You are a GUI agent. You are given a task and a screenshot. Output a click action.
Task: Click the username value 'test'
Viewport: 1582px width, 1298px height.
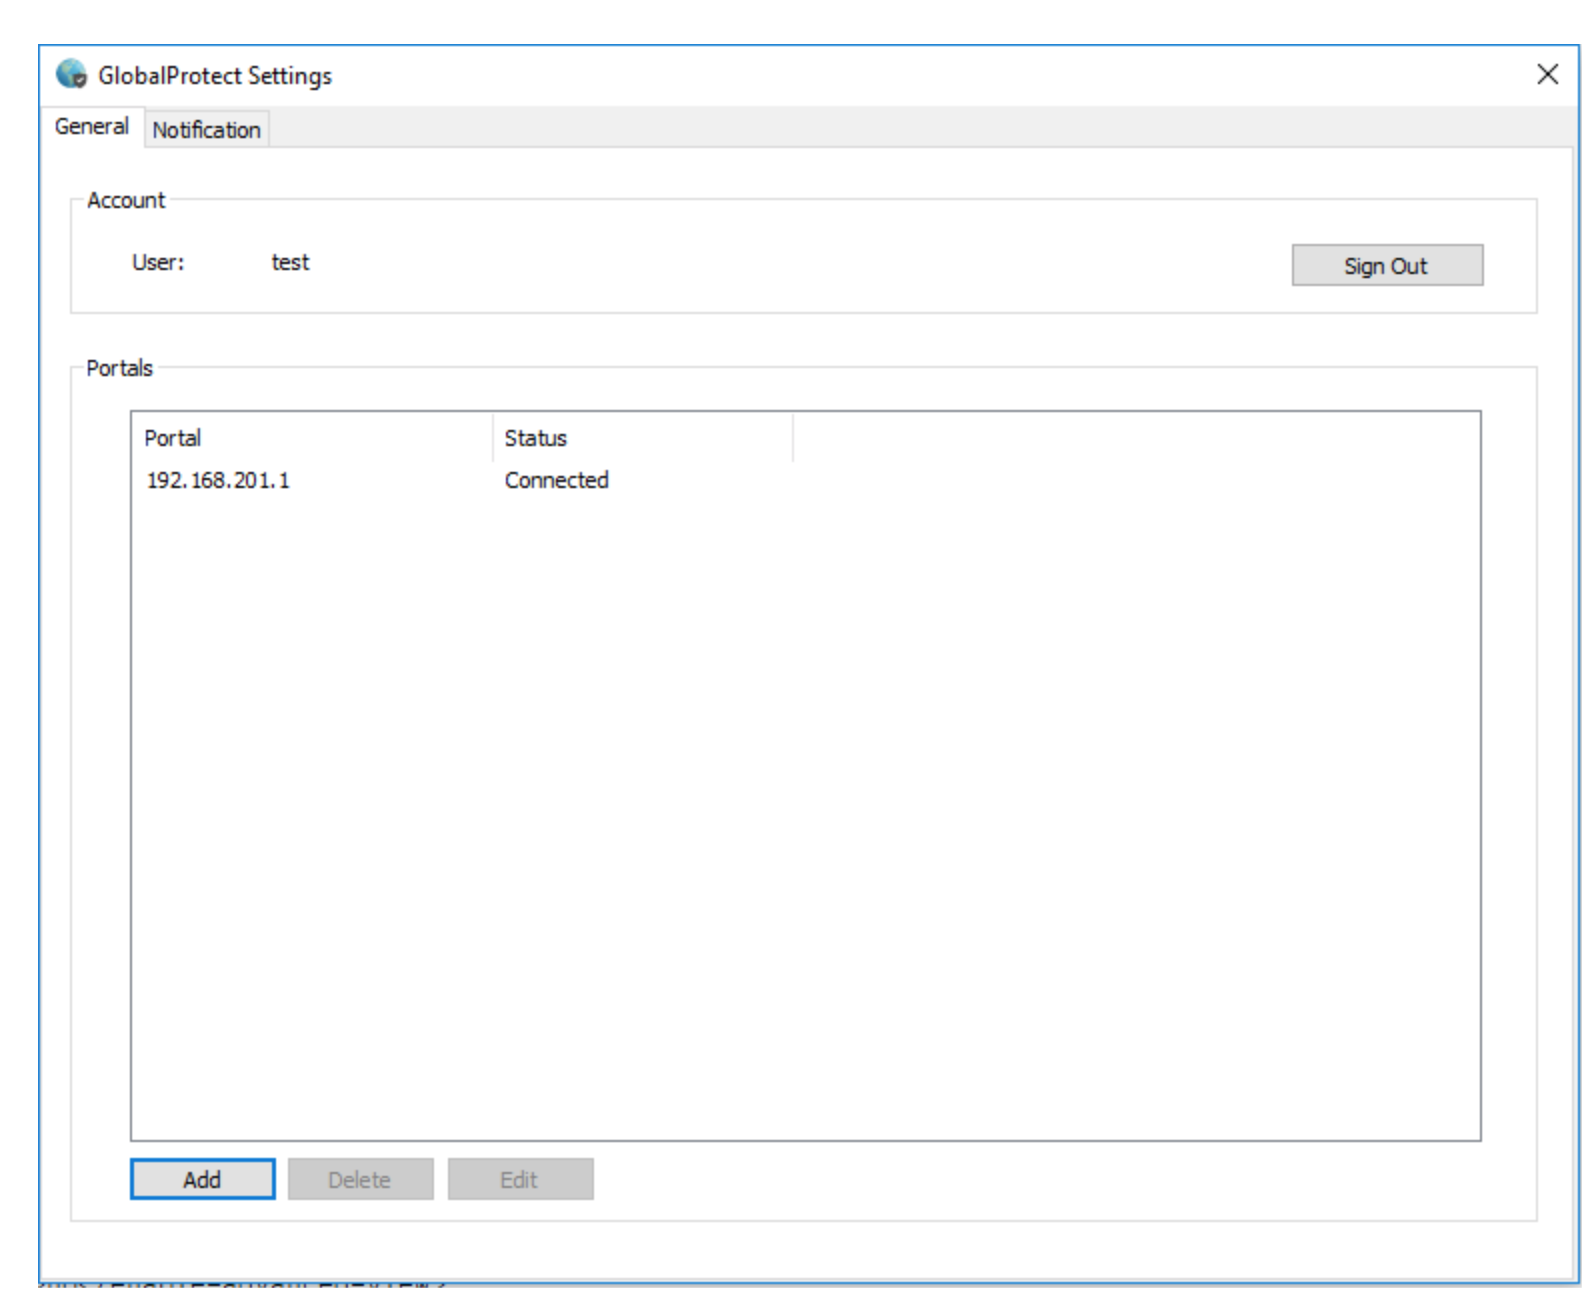pyautogui.click(x=290, y=263)
